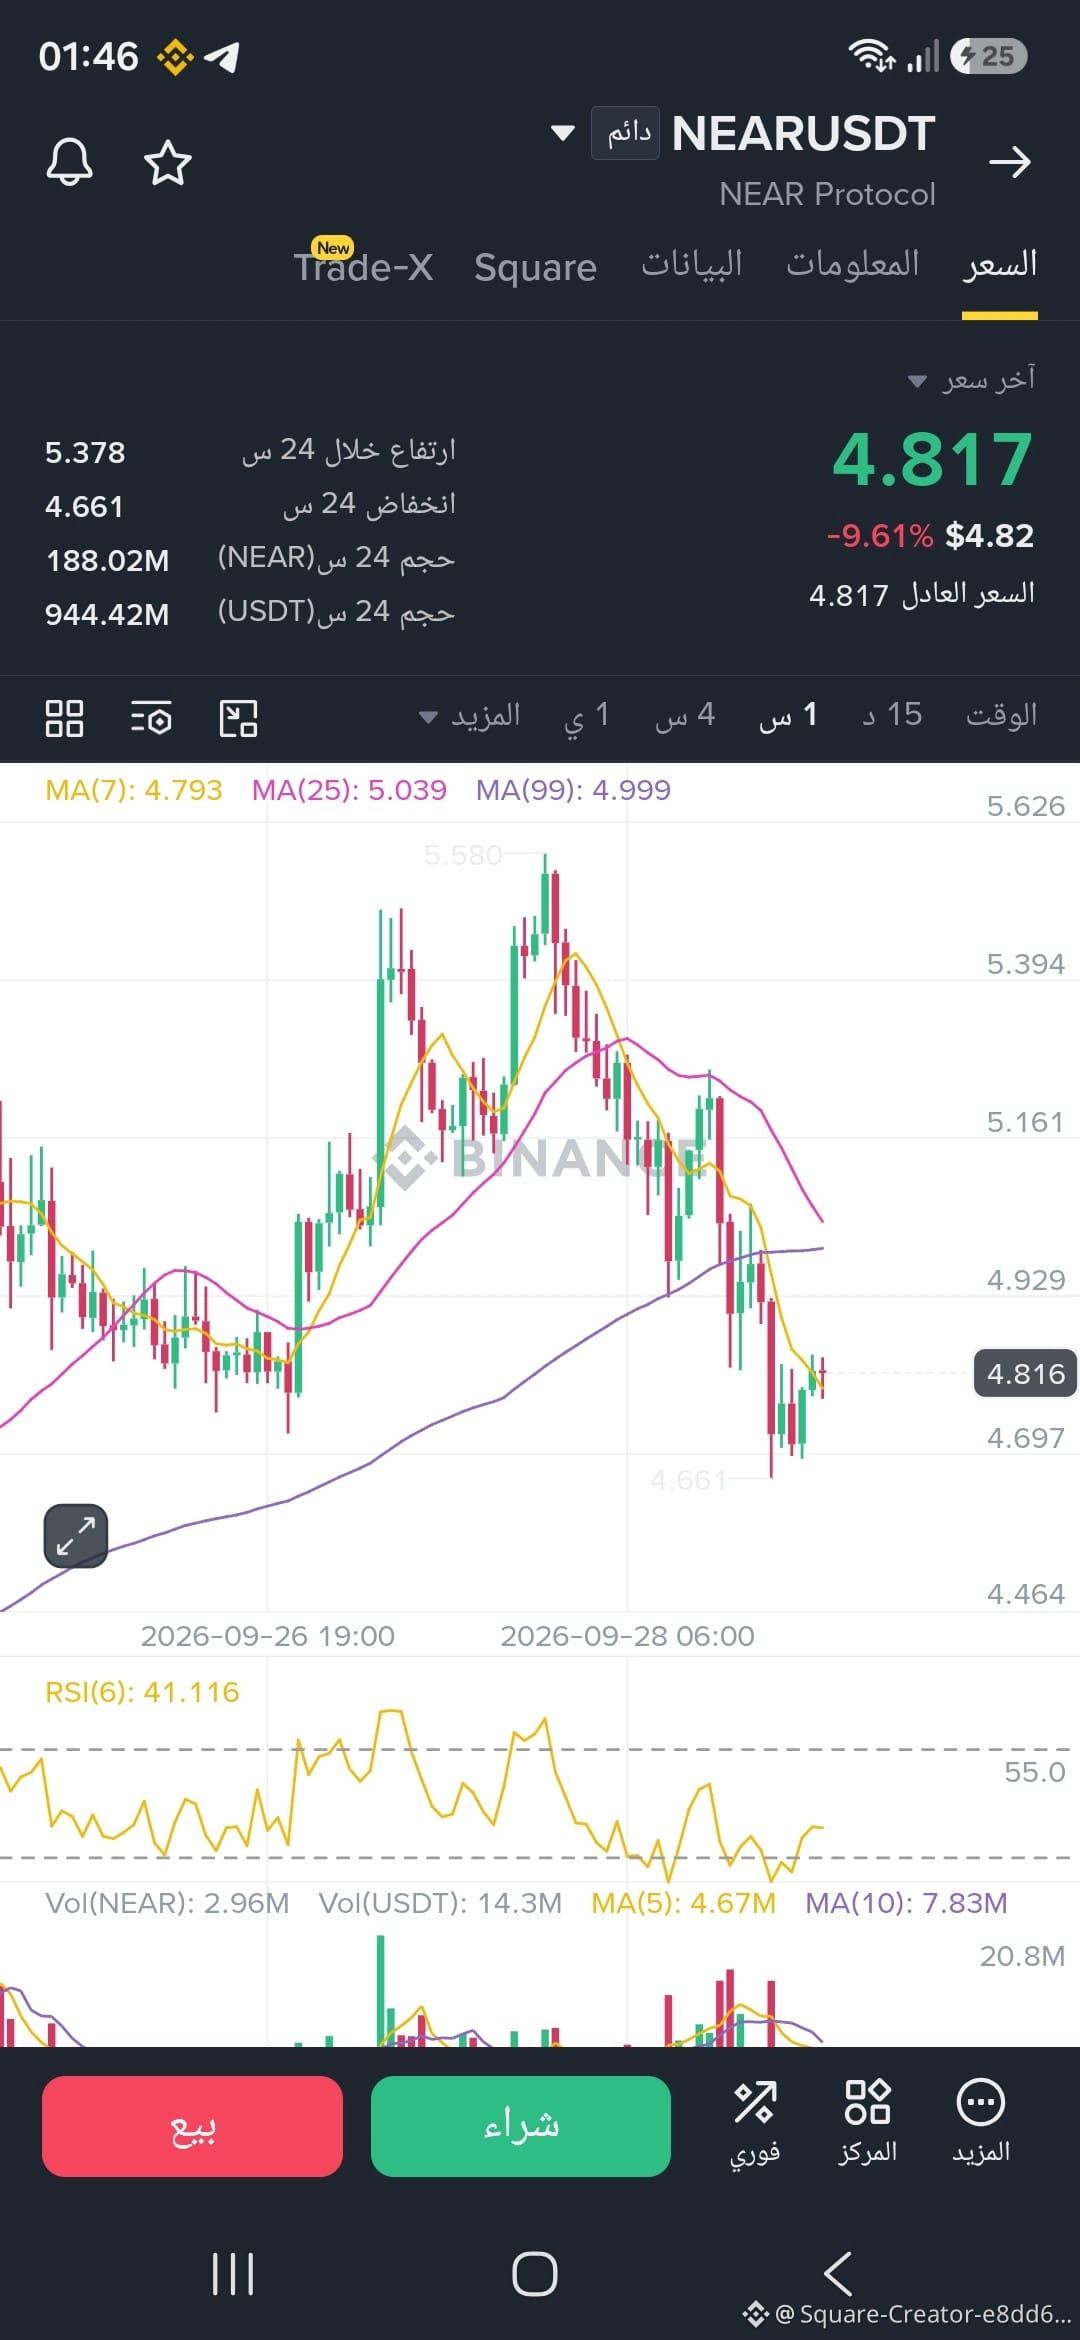The height and width of the screenshot is (2340, 1080).
Task: Switch to the Square tab
Action: 535,267
